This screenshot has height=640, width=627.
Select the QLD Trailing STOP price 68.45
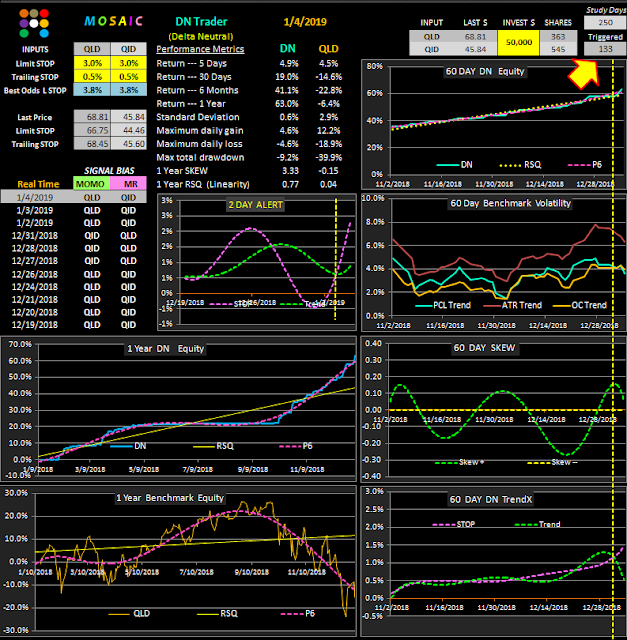tap(92, 144)
